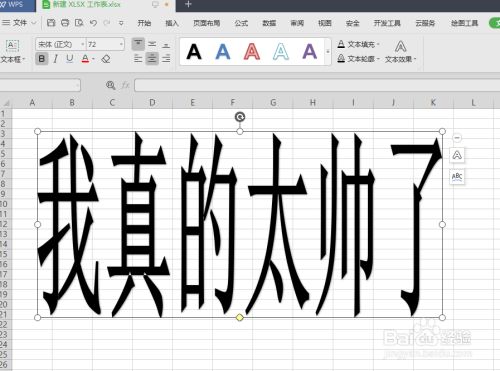Expand the 文件 menu dropdown arrow
500x371 pixels.
click(x=34, y=23)
